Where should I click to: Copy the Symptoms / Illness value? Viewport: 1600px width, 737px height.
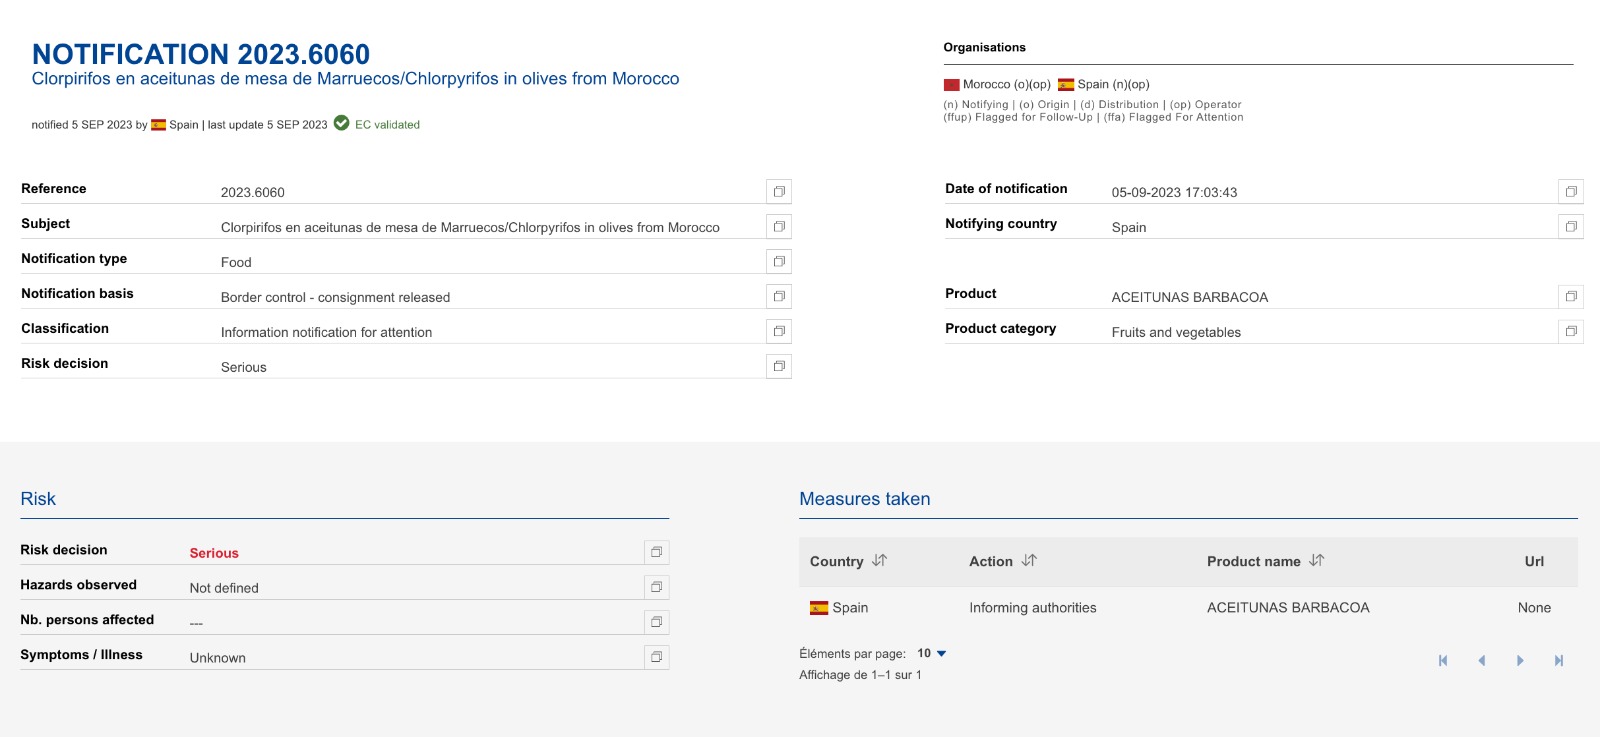657,657
